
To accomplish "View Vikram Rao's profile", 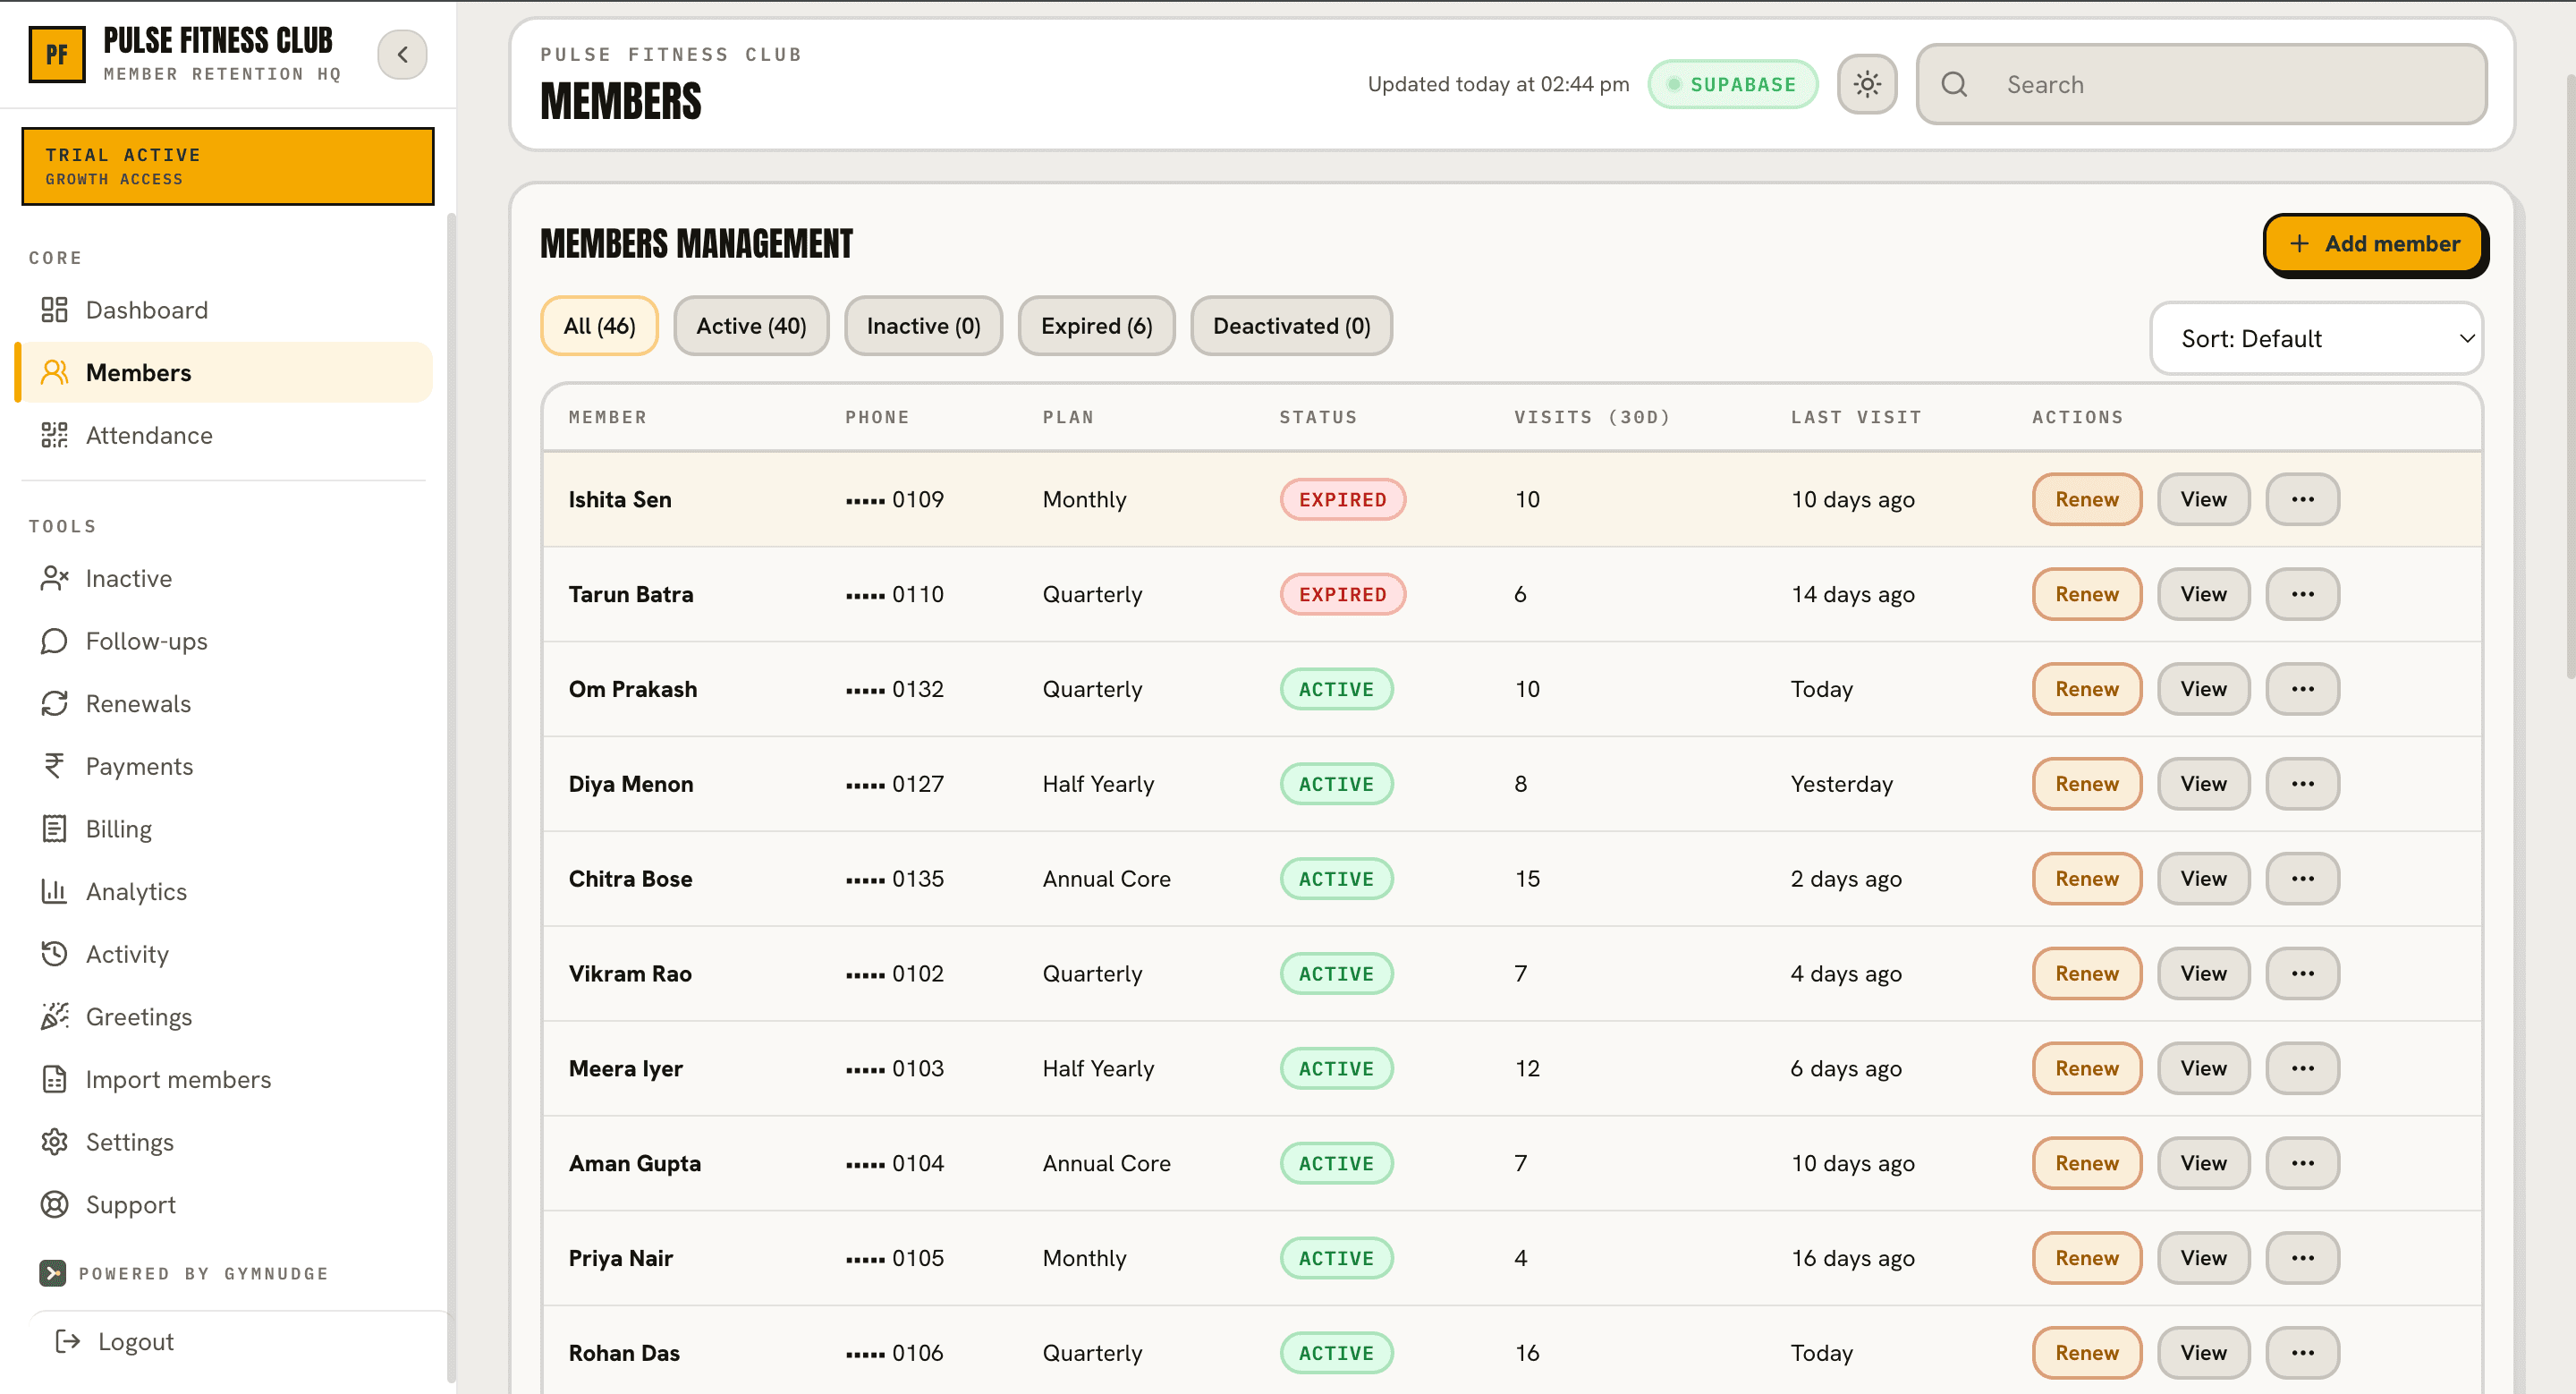I will coord(2203,973).
